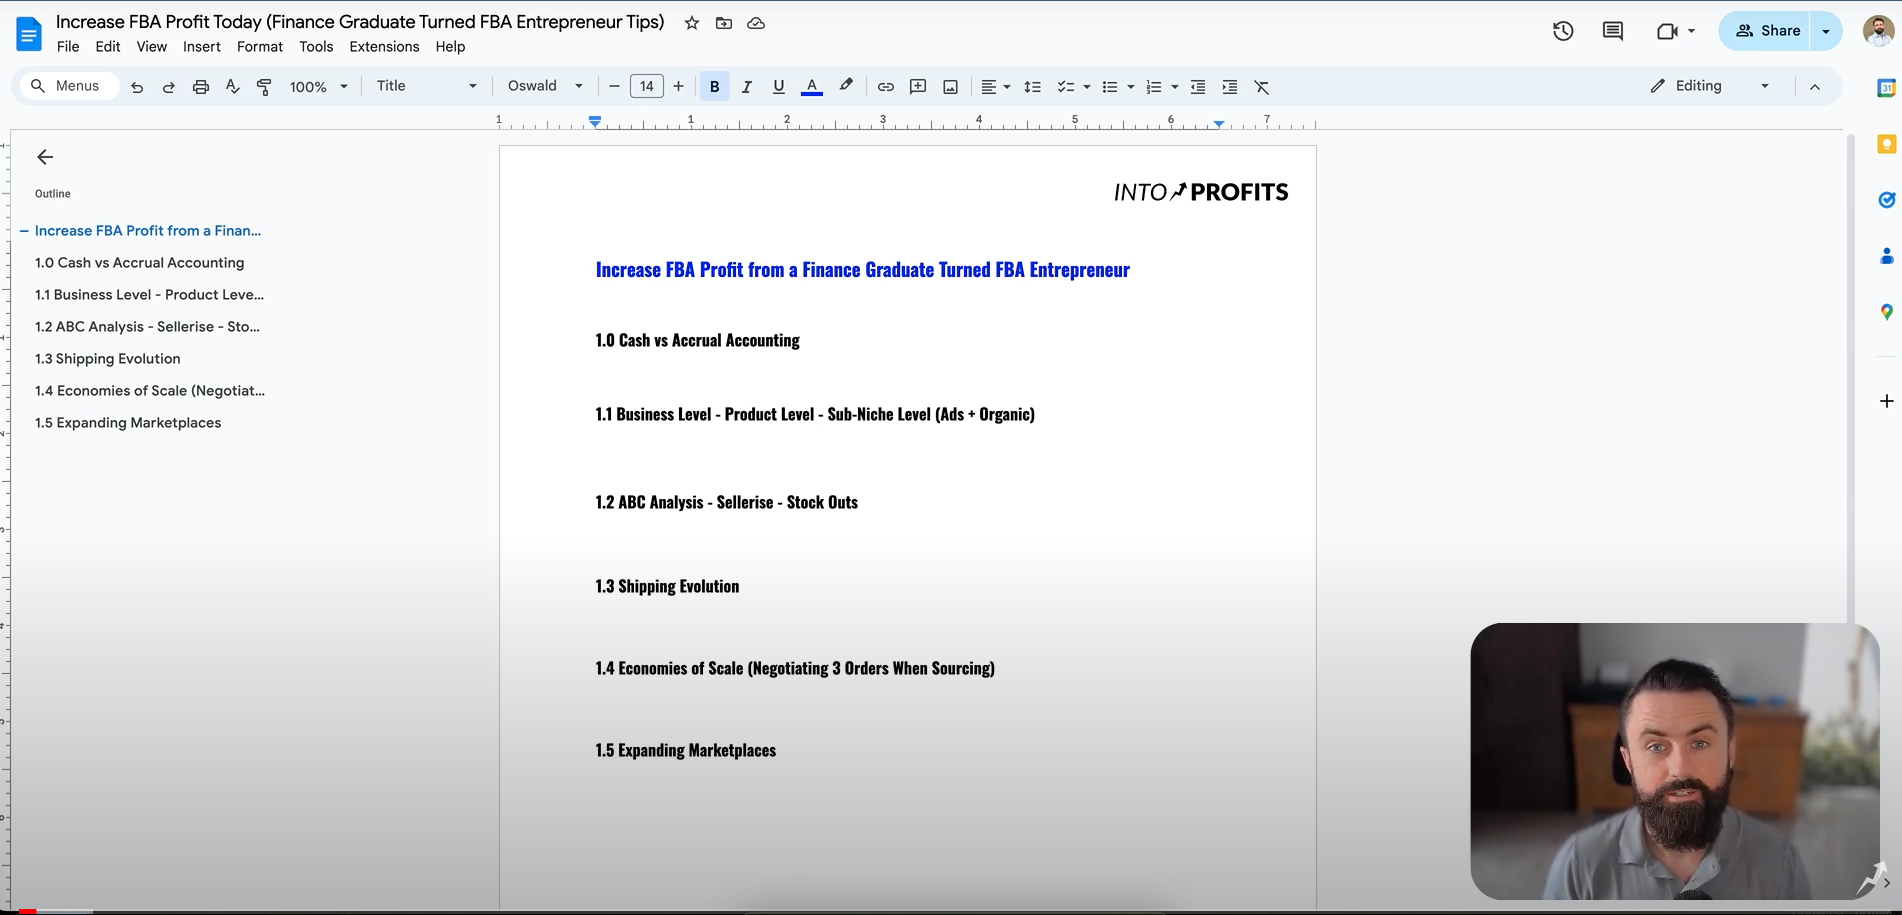The image size is (1902, 915).
Task: Insert an image
Action: click(x=950, y=87)
